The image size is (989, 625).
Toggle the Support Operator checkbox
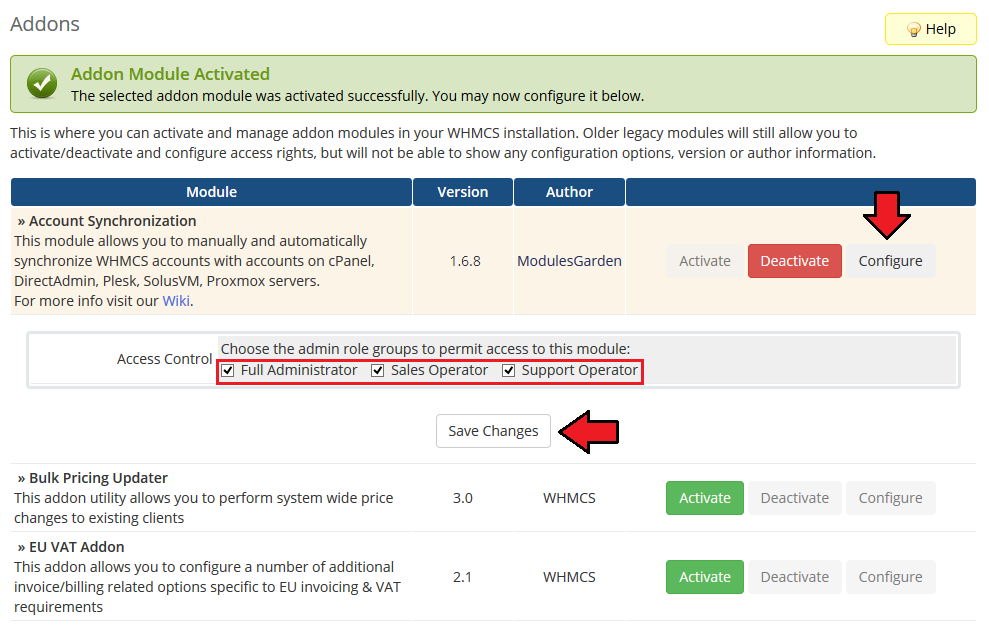tap(508, 370)
